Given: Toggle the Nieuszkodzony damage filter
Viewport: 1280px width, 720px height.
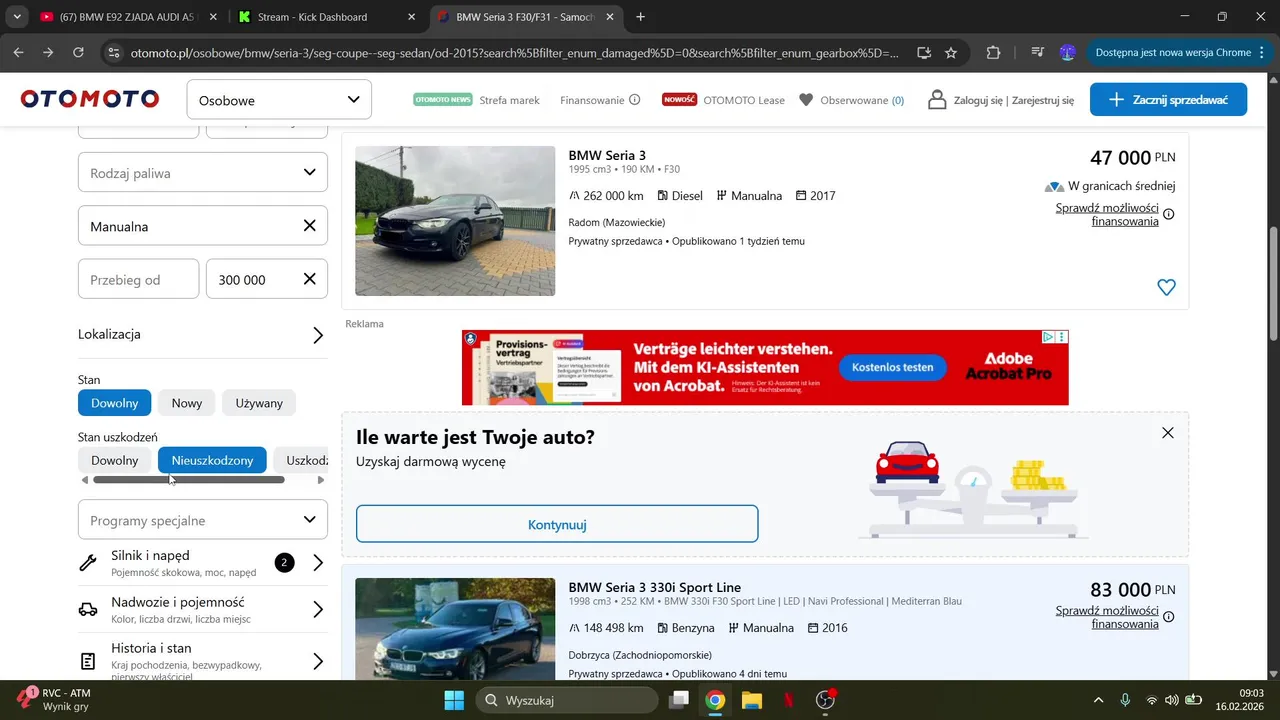Looking at the screenshot, I should (212, 460).
